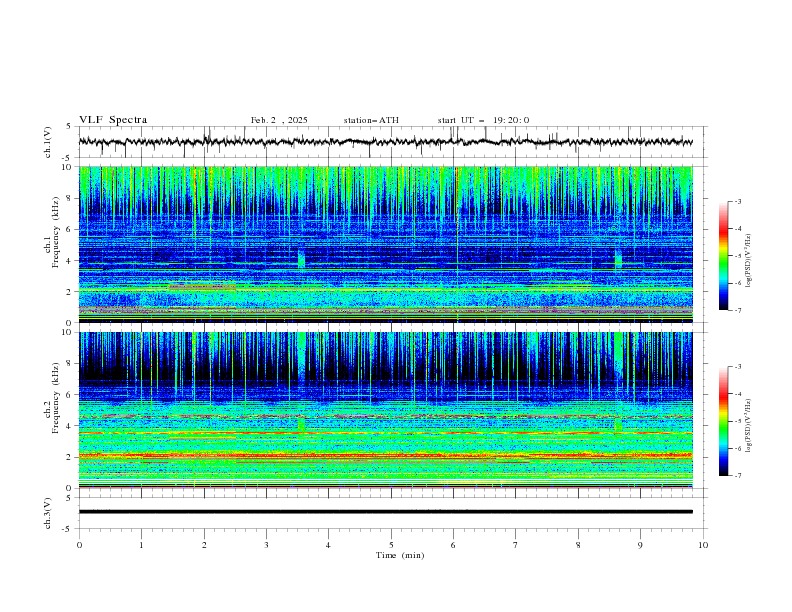Click the "-6" tick on ch.2 color bar
Image resolution: width=792 pixels, height=612 pixels.
737,448
